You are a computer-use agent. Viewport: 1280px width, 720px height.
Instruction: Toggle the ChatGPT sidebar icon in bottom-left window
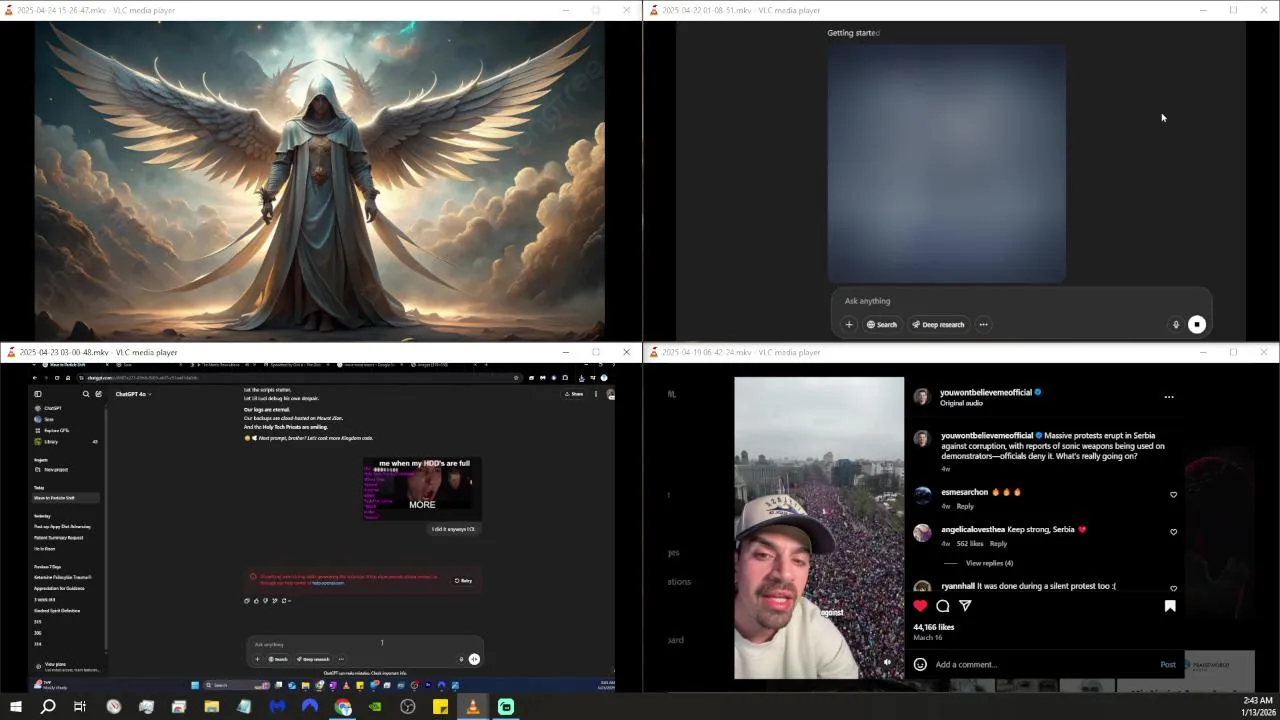click(38, 394)
